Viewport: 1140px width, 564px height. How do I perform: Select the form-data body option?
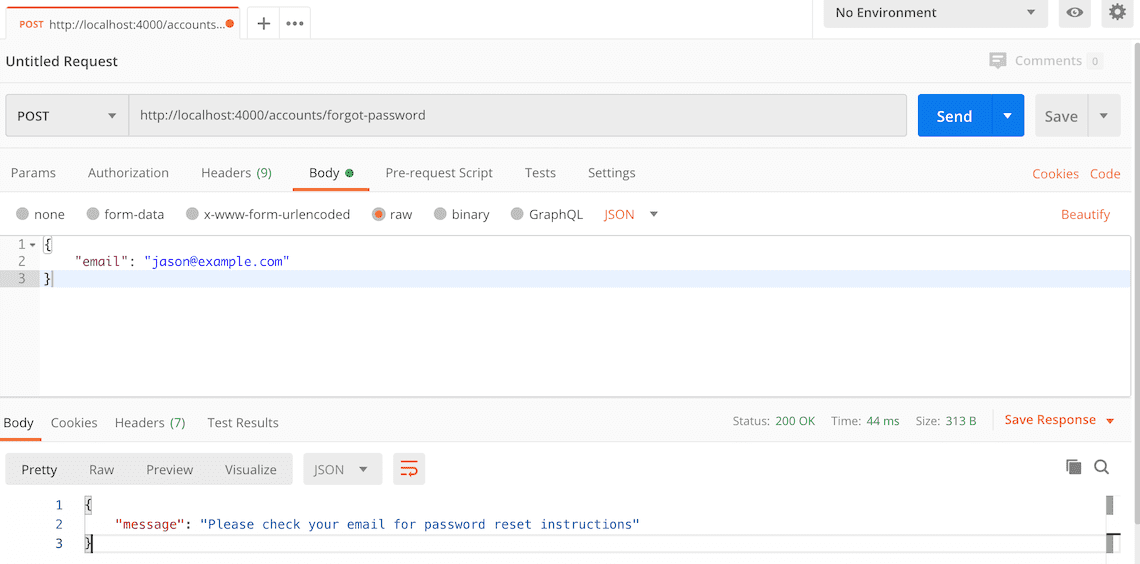125,214
